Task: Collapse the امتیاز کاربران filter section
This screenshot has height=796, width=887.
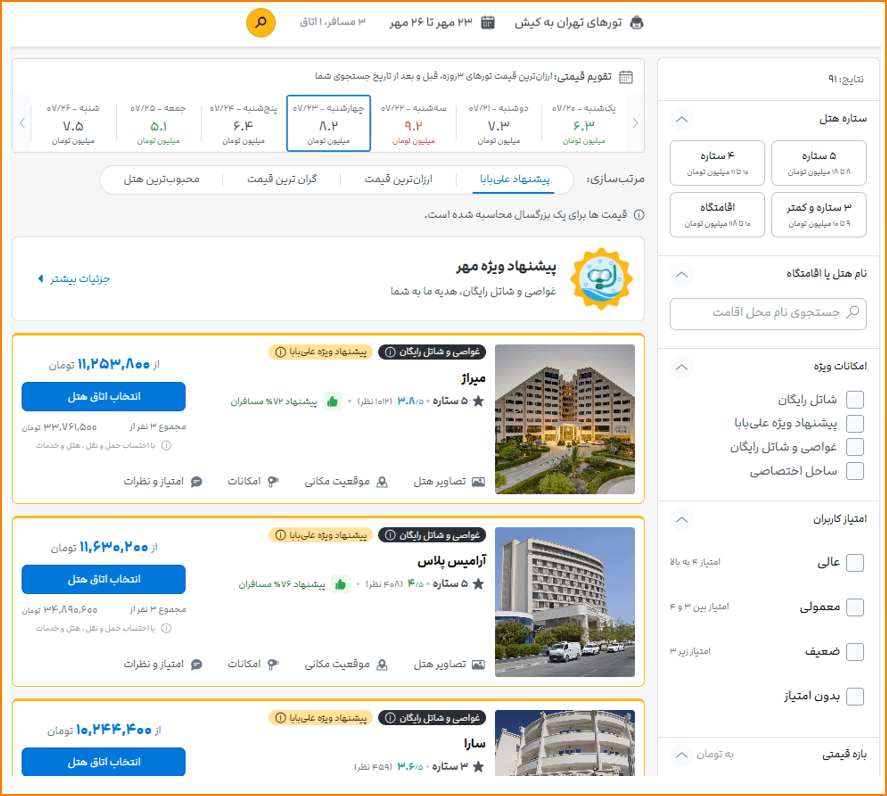Action: tap(681, 519)
